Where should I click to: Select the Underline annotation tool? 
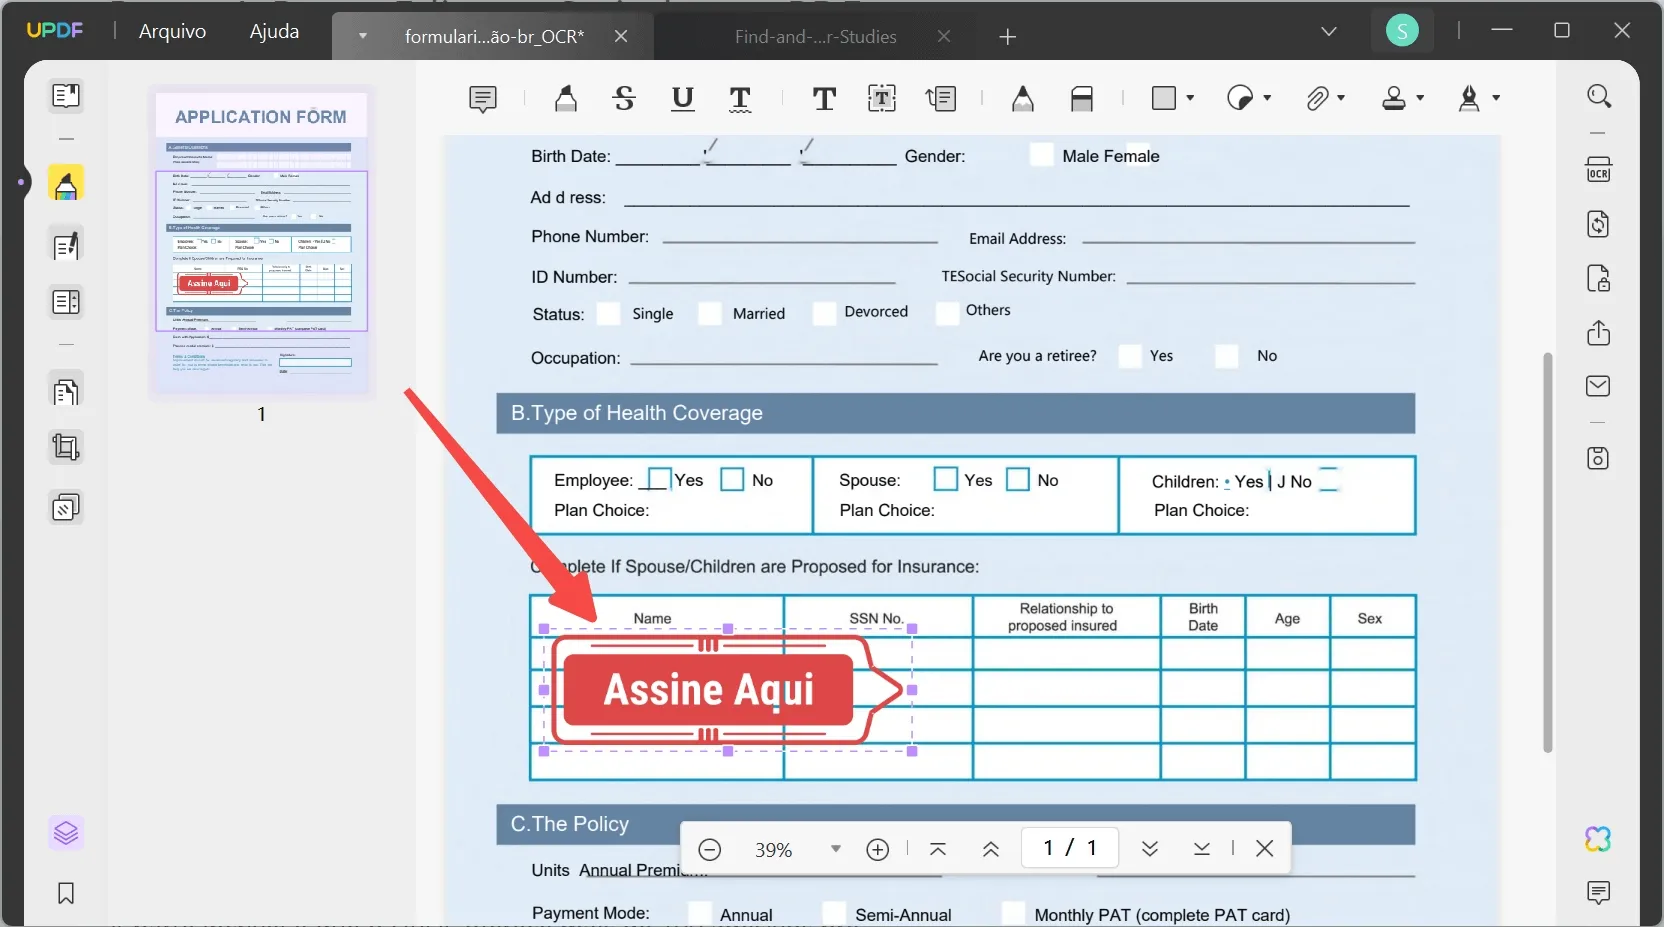[x=684, y=98]
